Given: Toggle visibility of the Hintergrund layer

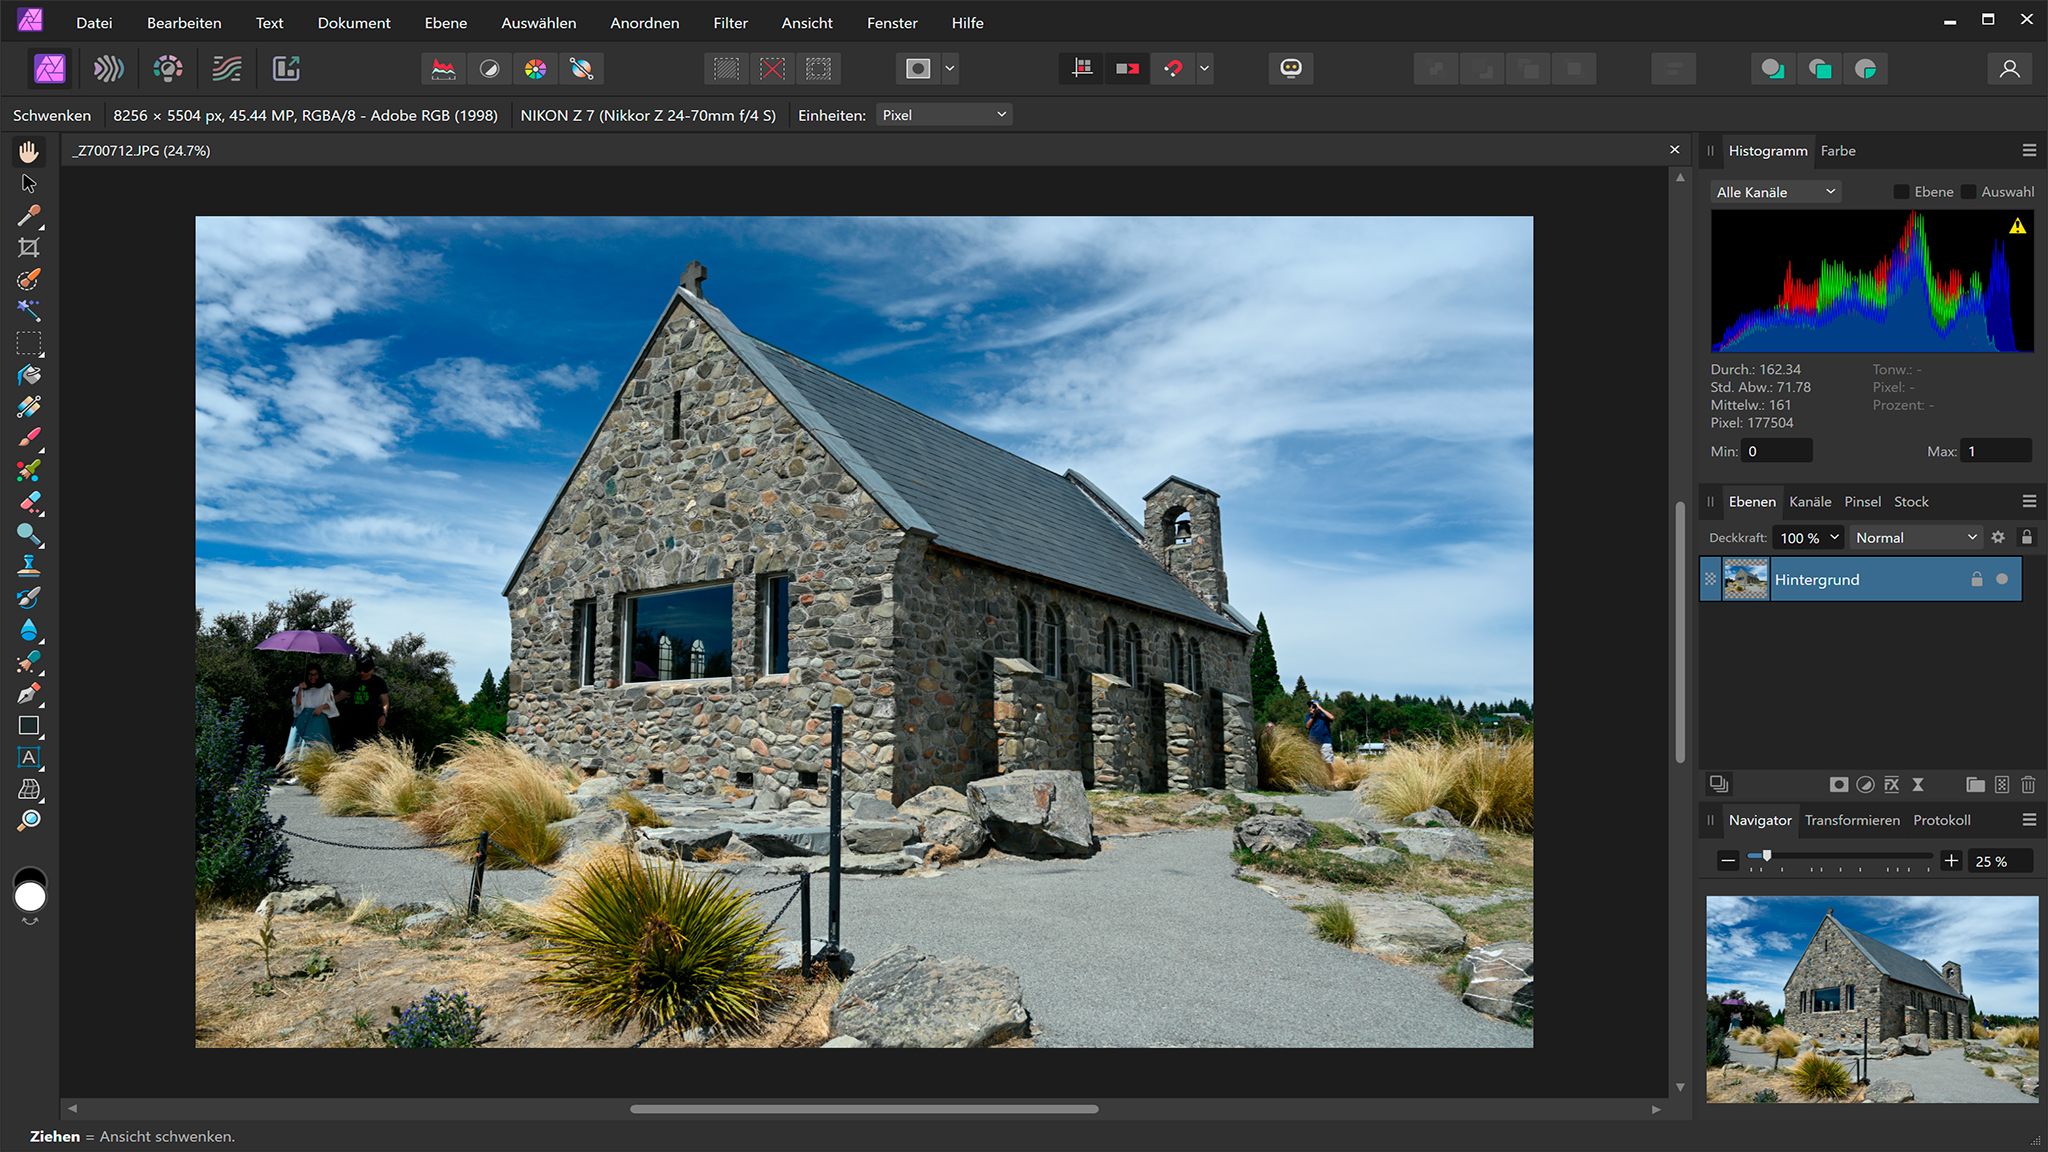Looking at the screenshot, I should 2002,579.
